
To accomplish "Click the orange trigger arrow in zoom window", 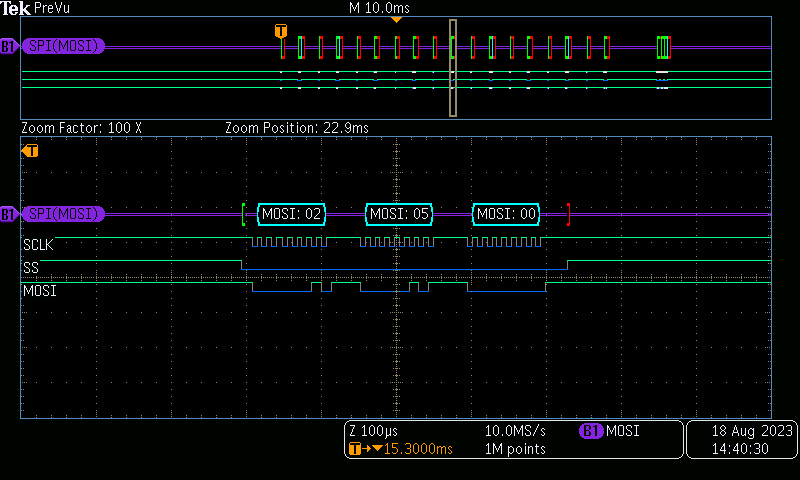I will point(30,151).
